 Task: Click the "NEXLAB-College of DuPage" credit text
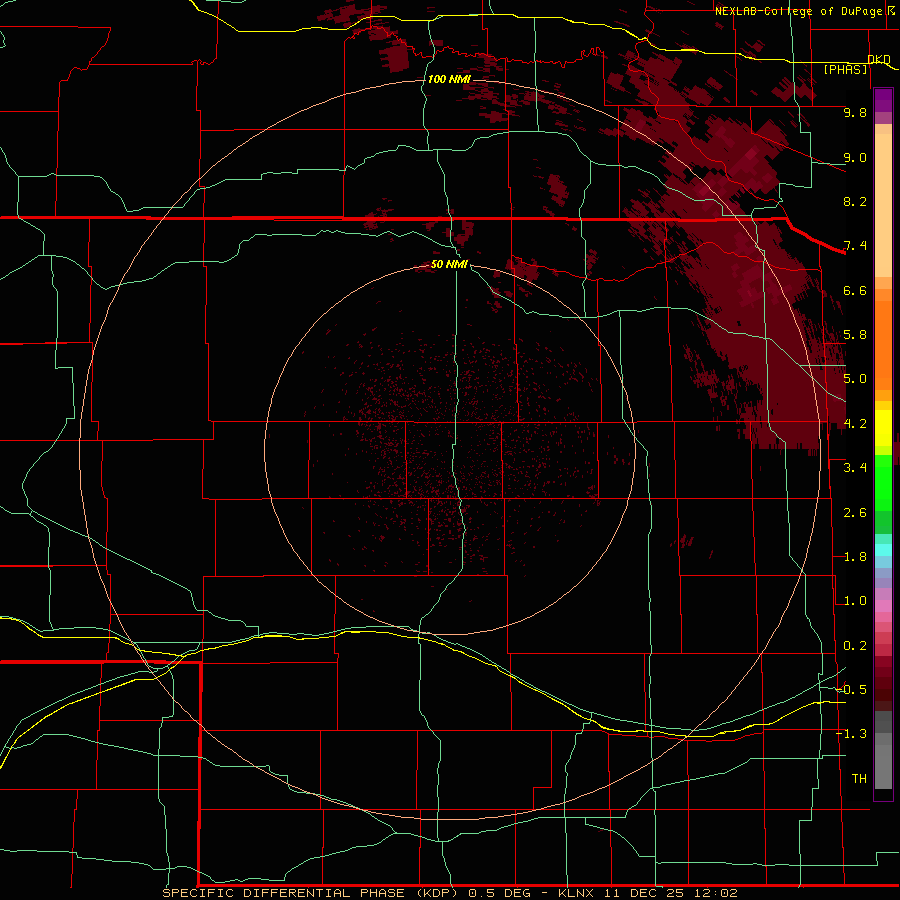coord(801,11)
